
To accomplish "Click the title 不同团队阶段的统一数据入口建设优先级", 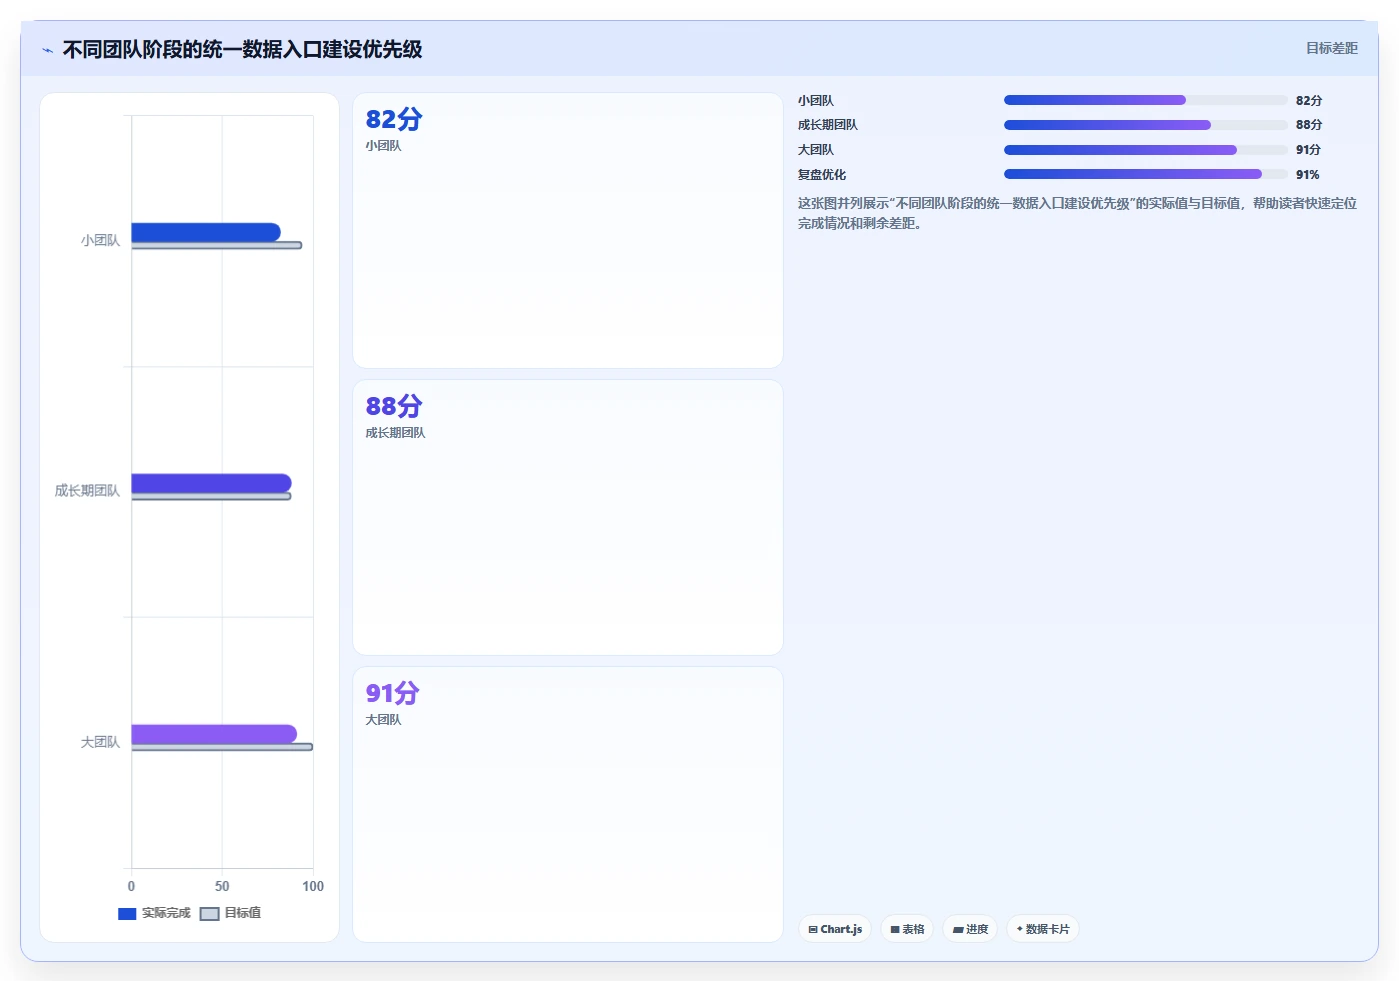I will [242, 49].
